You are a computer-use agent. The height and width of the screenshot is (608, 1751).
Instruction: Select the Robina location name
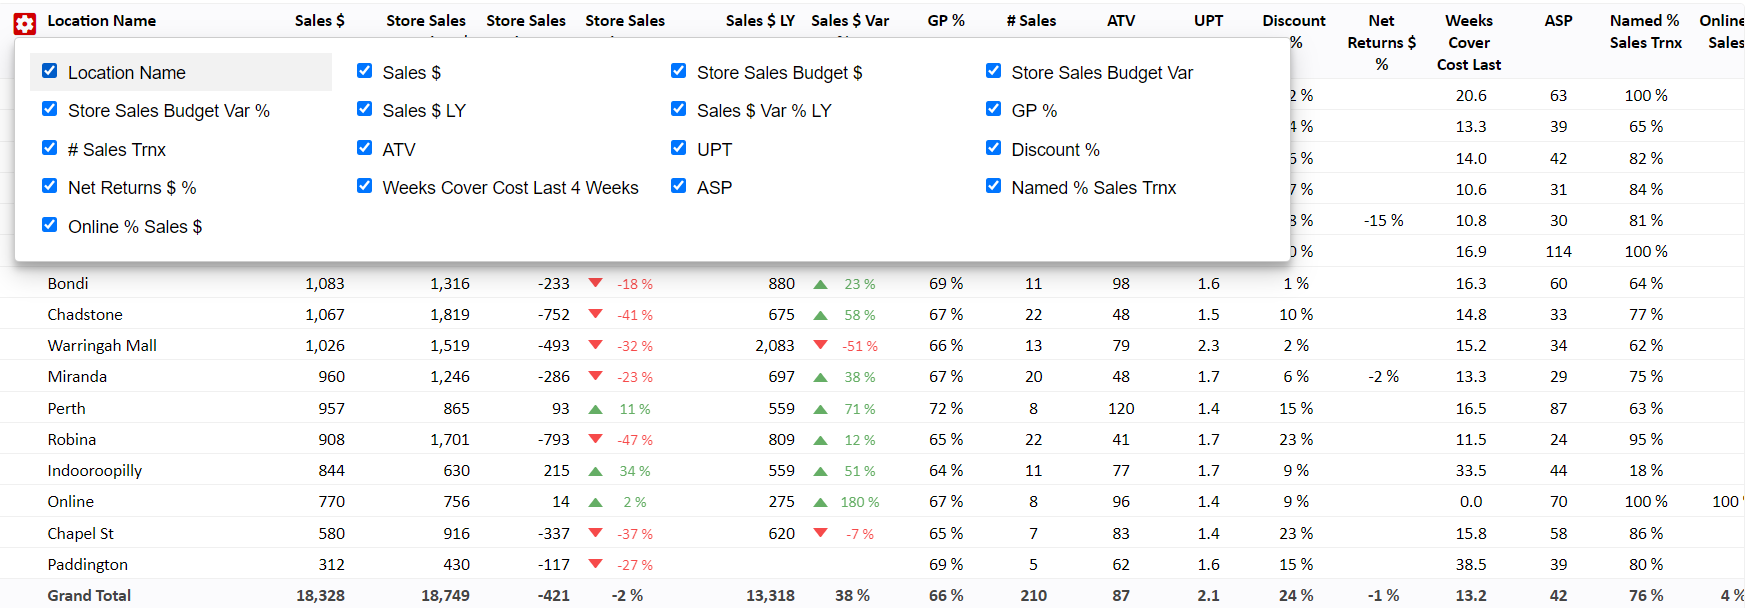(72, 439)
